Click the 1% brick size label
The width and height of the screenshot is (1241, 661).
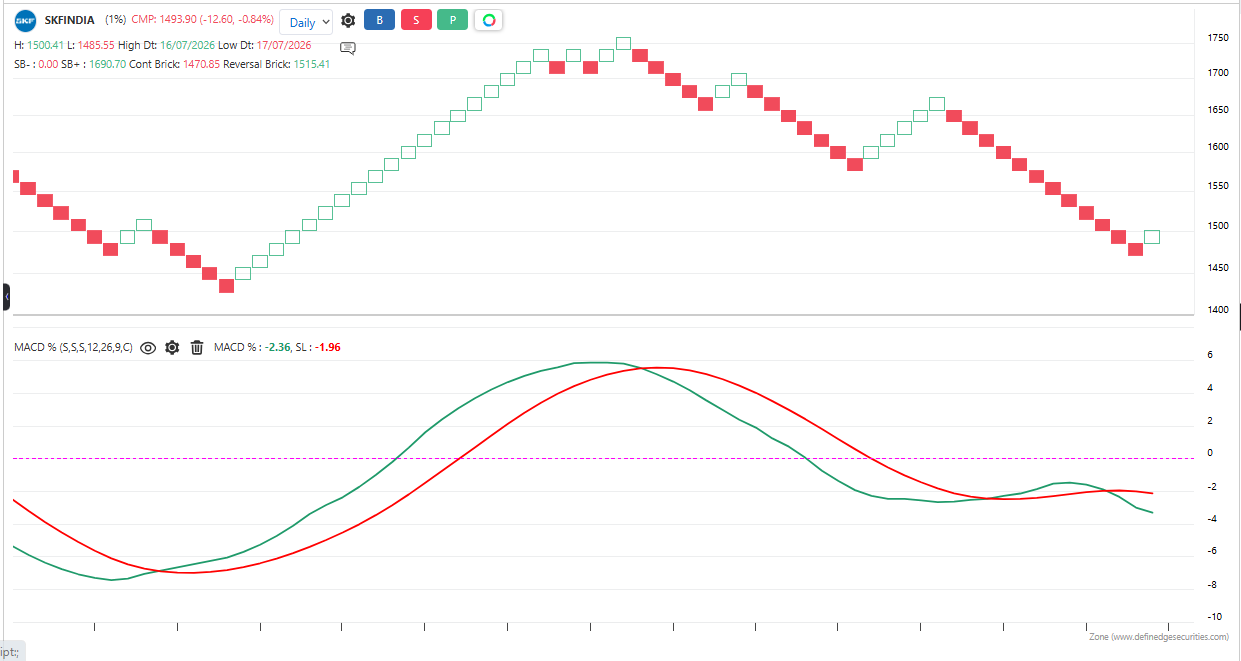click(x=115, y=20)
